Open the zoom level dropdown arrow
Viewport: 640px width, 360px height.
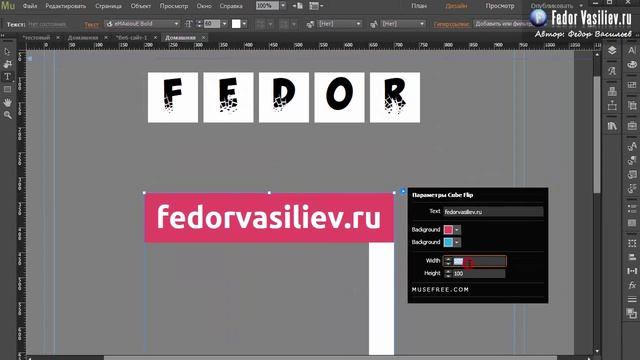tap(283, 6)
